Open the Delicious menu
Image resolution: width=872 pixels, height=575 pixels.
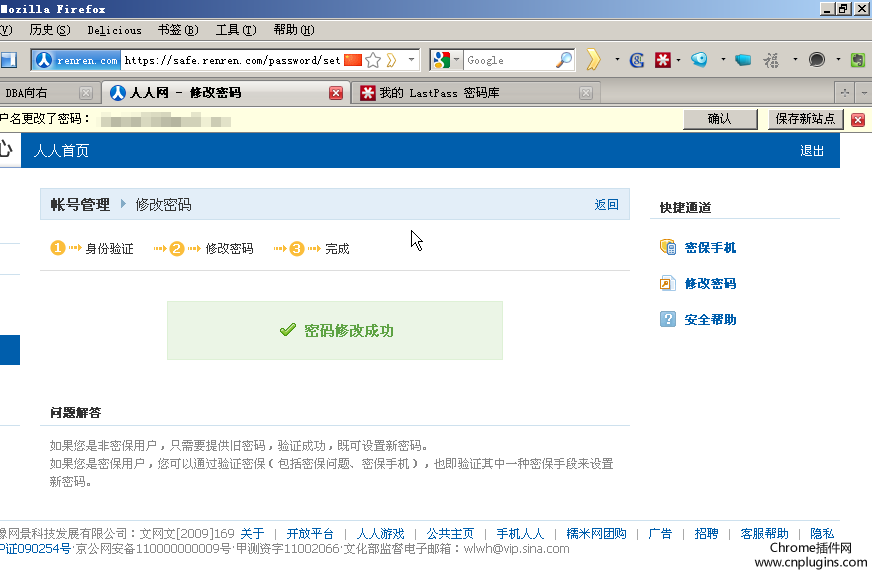pyautogui.click(x=115, y=30)
